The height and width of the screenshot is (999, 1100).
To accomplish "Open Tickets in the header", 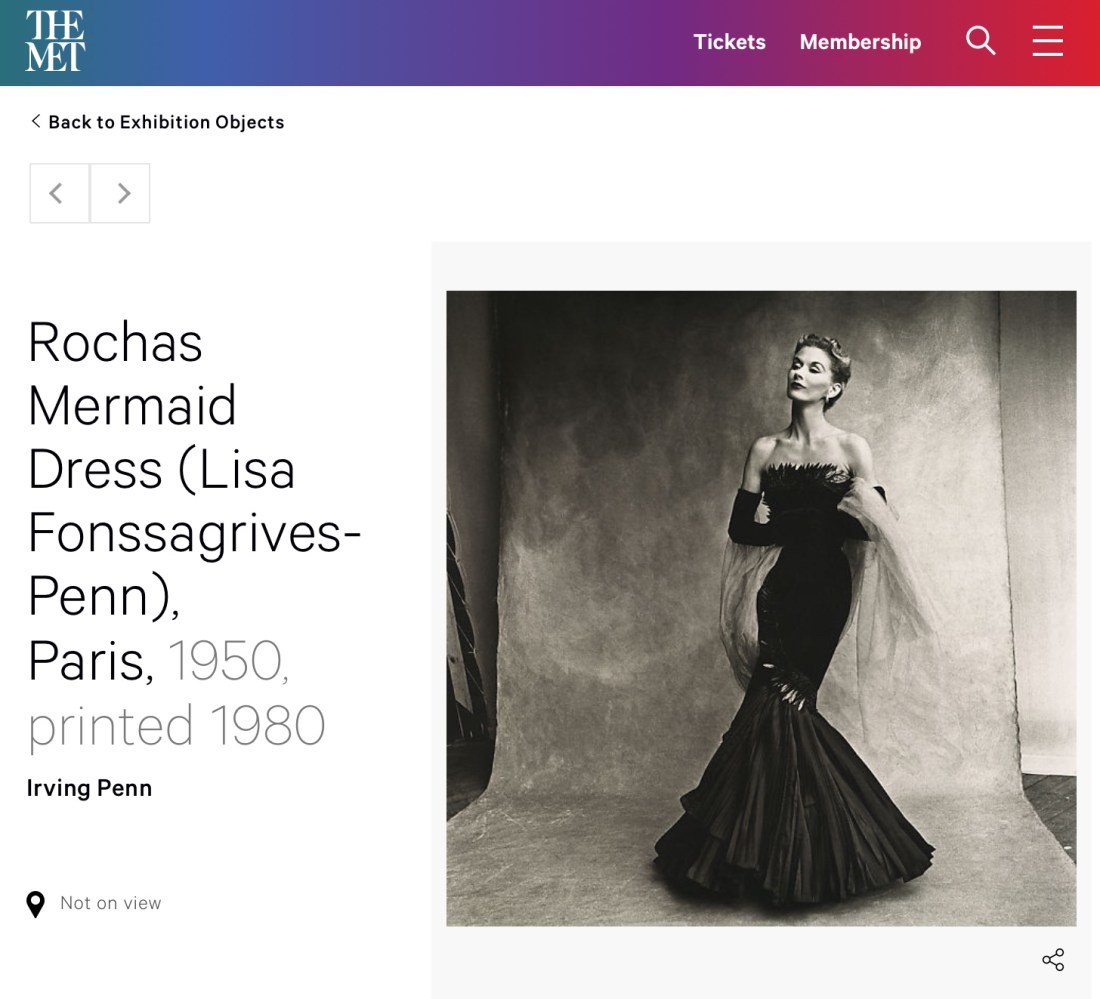I will pos(729,42).
